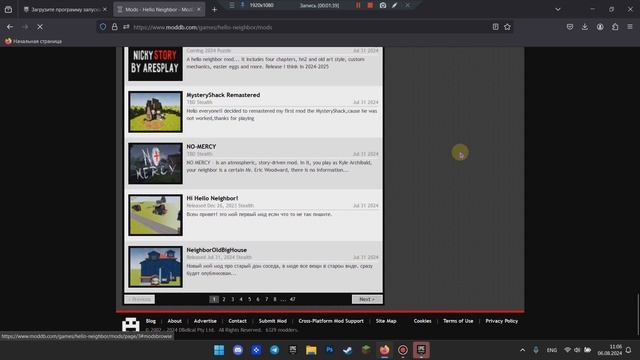
Task: Open the 'Hi Hello Neighbor!' mod link
Action: click(212, 198)
